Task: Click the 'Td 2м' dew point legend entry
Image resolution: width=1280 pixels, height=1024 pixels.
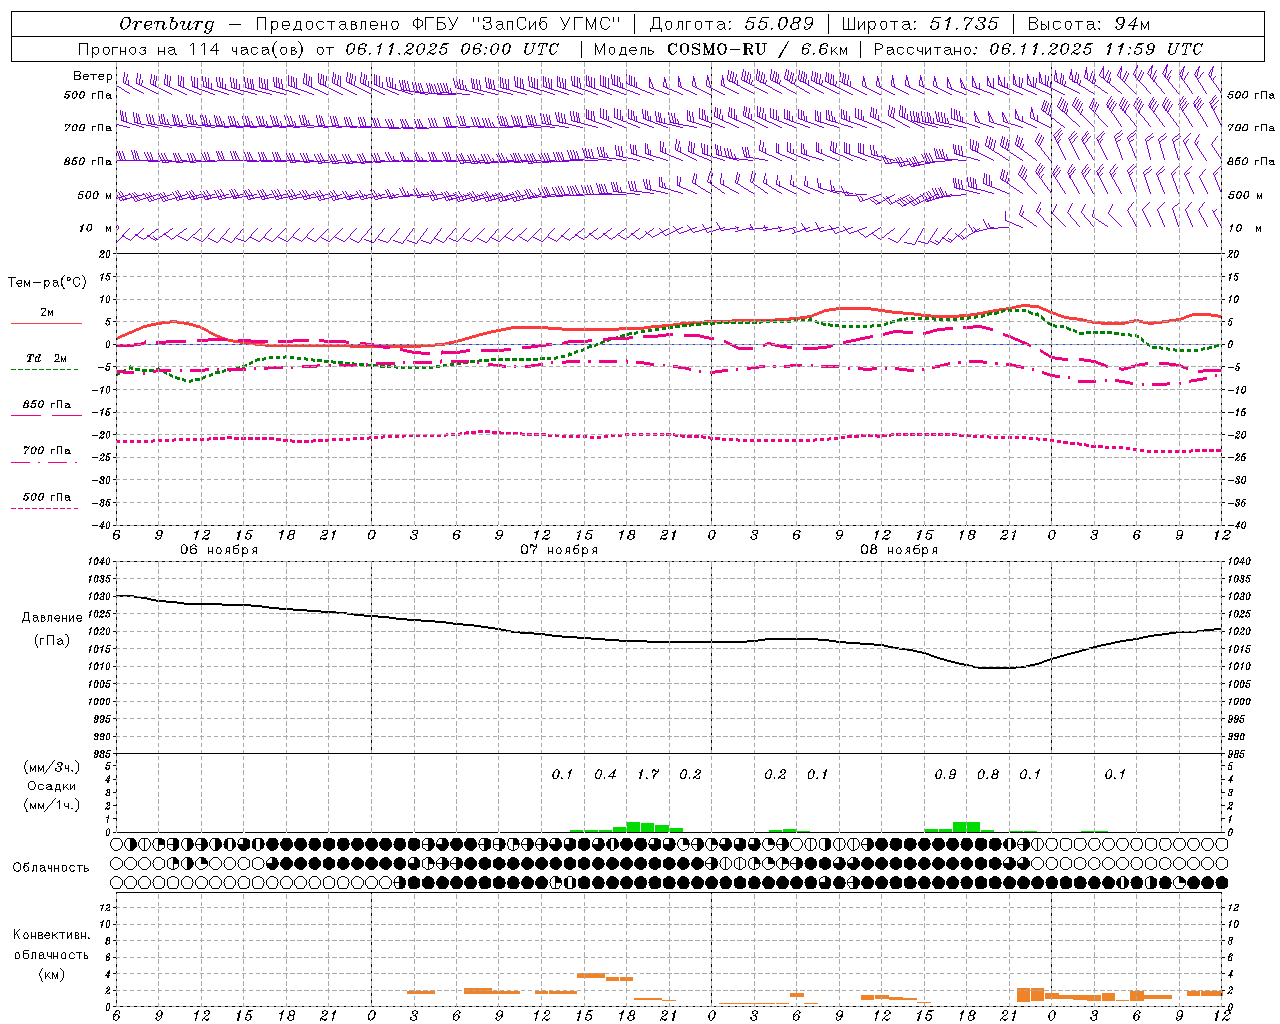Action: [x=47, y=358]
